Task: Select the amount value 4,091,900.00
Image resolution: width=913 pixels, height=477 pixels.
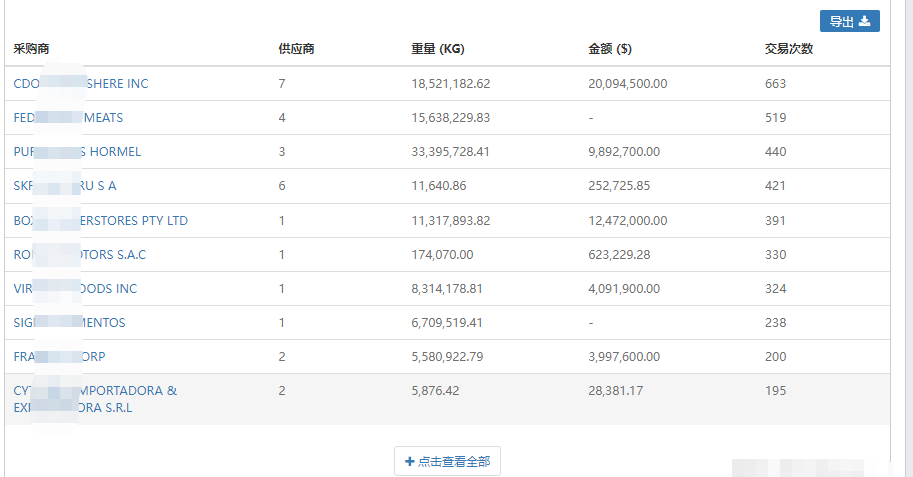Action: pos(624,289)
